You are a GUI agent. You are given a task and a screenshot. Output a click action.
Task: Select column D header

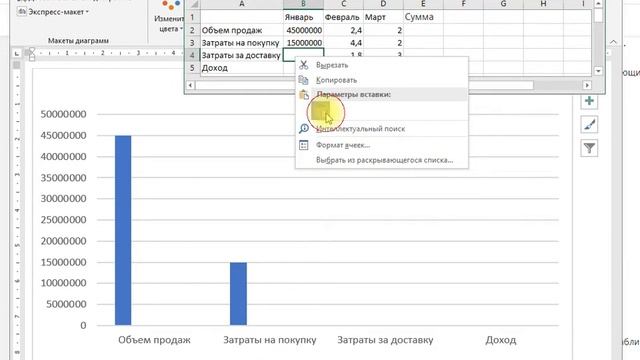coord(383,4)
